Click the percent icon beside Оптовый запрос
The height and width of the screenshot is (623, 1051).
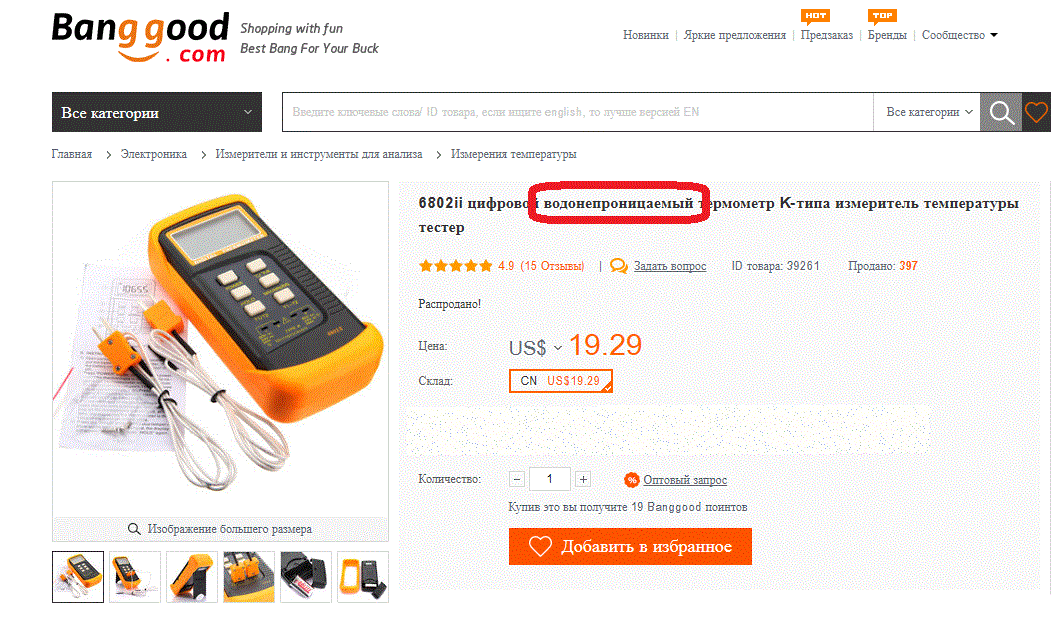tap(631, 480)
